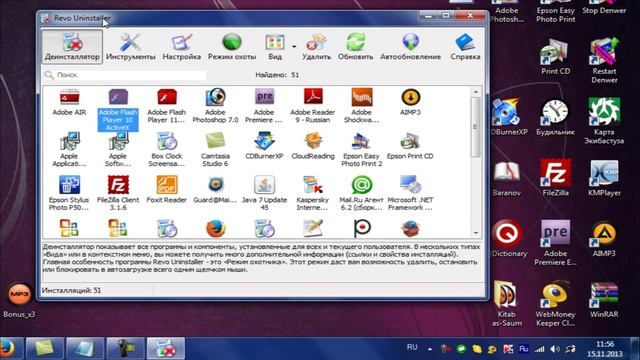Select Epson Print CD in the list
This screenshot has height=360, width=640.
(410, 146)
